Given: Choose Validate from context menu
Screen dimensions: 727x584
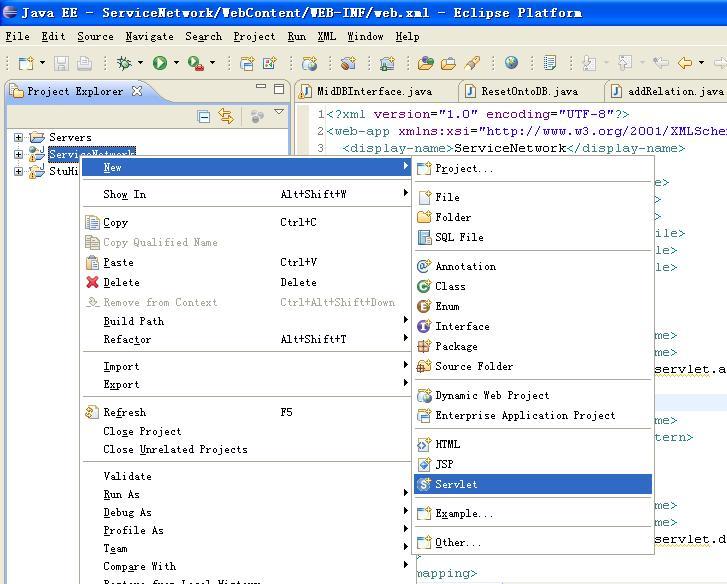Looking at the screenshot, I should tap(247, 476).
